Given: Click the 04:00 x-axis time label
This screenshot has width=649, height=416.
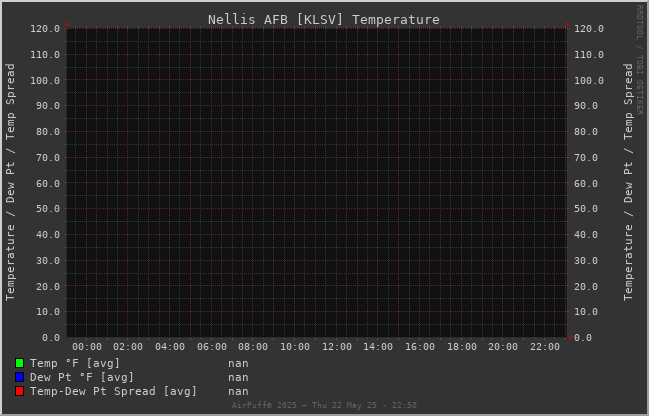Looking at the screenshot, I should point(170,347).
